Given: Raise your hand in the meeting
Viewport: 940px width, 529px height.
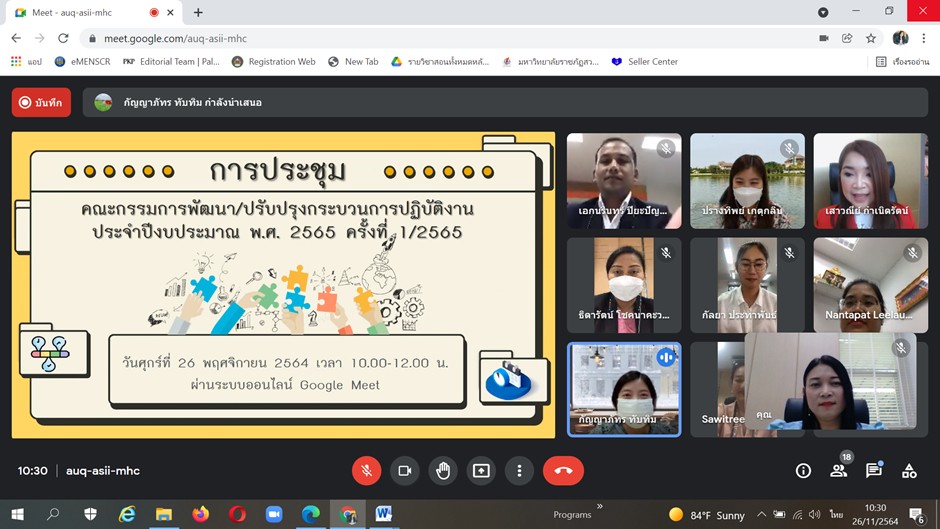Looking at the screenshot, I should [443, 470].
